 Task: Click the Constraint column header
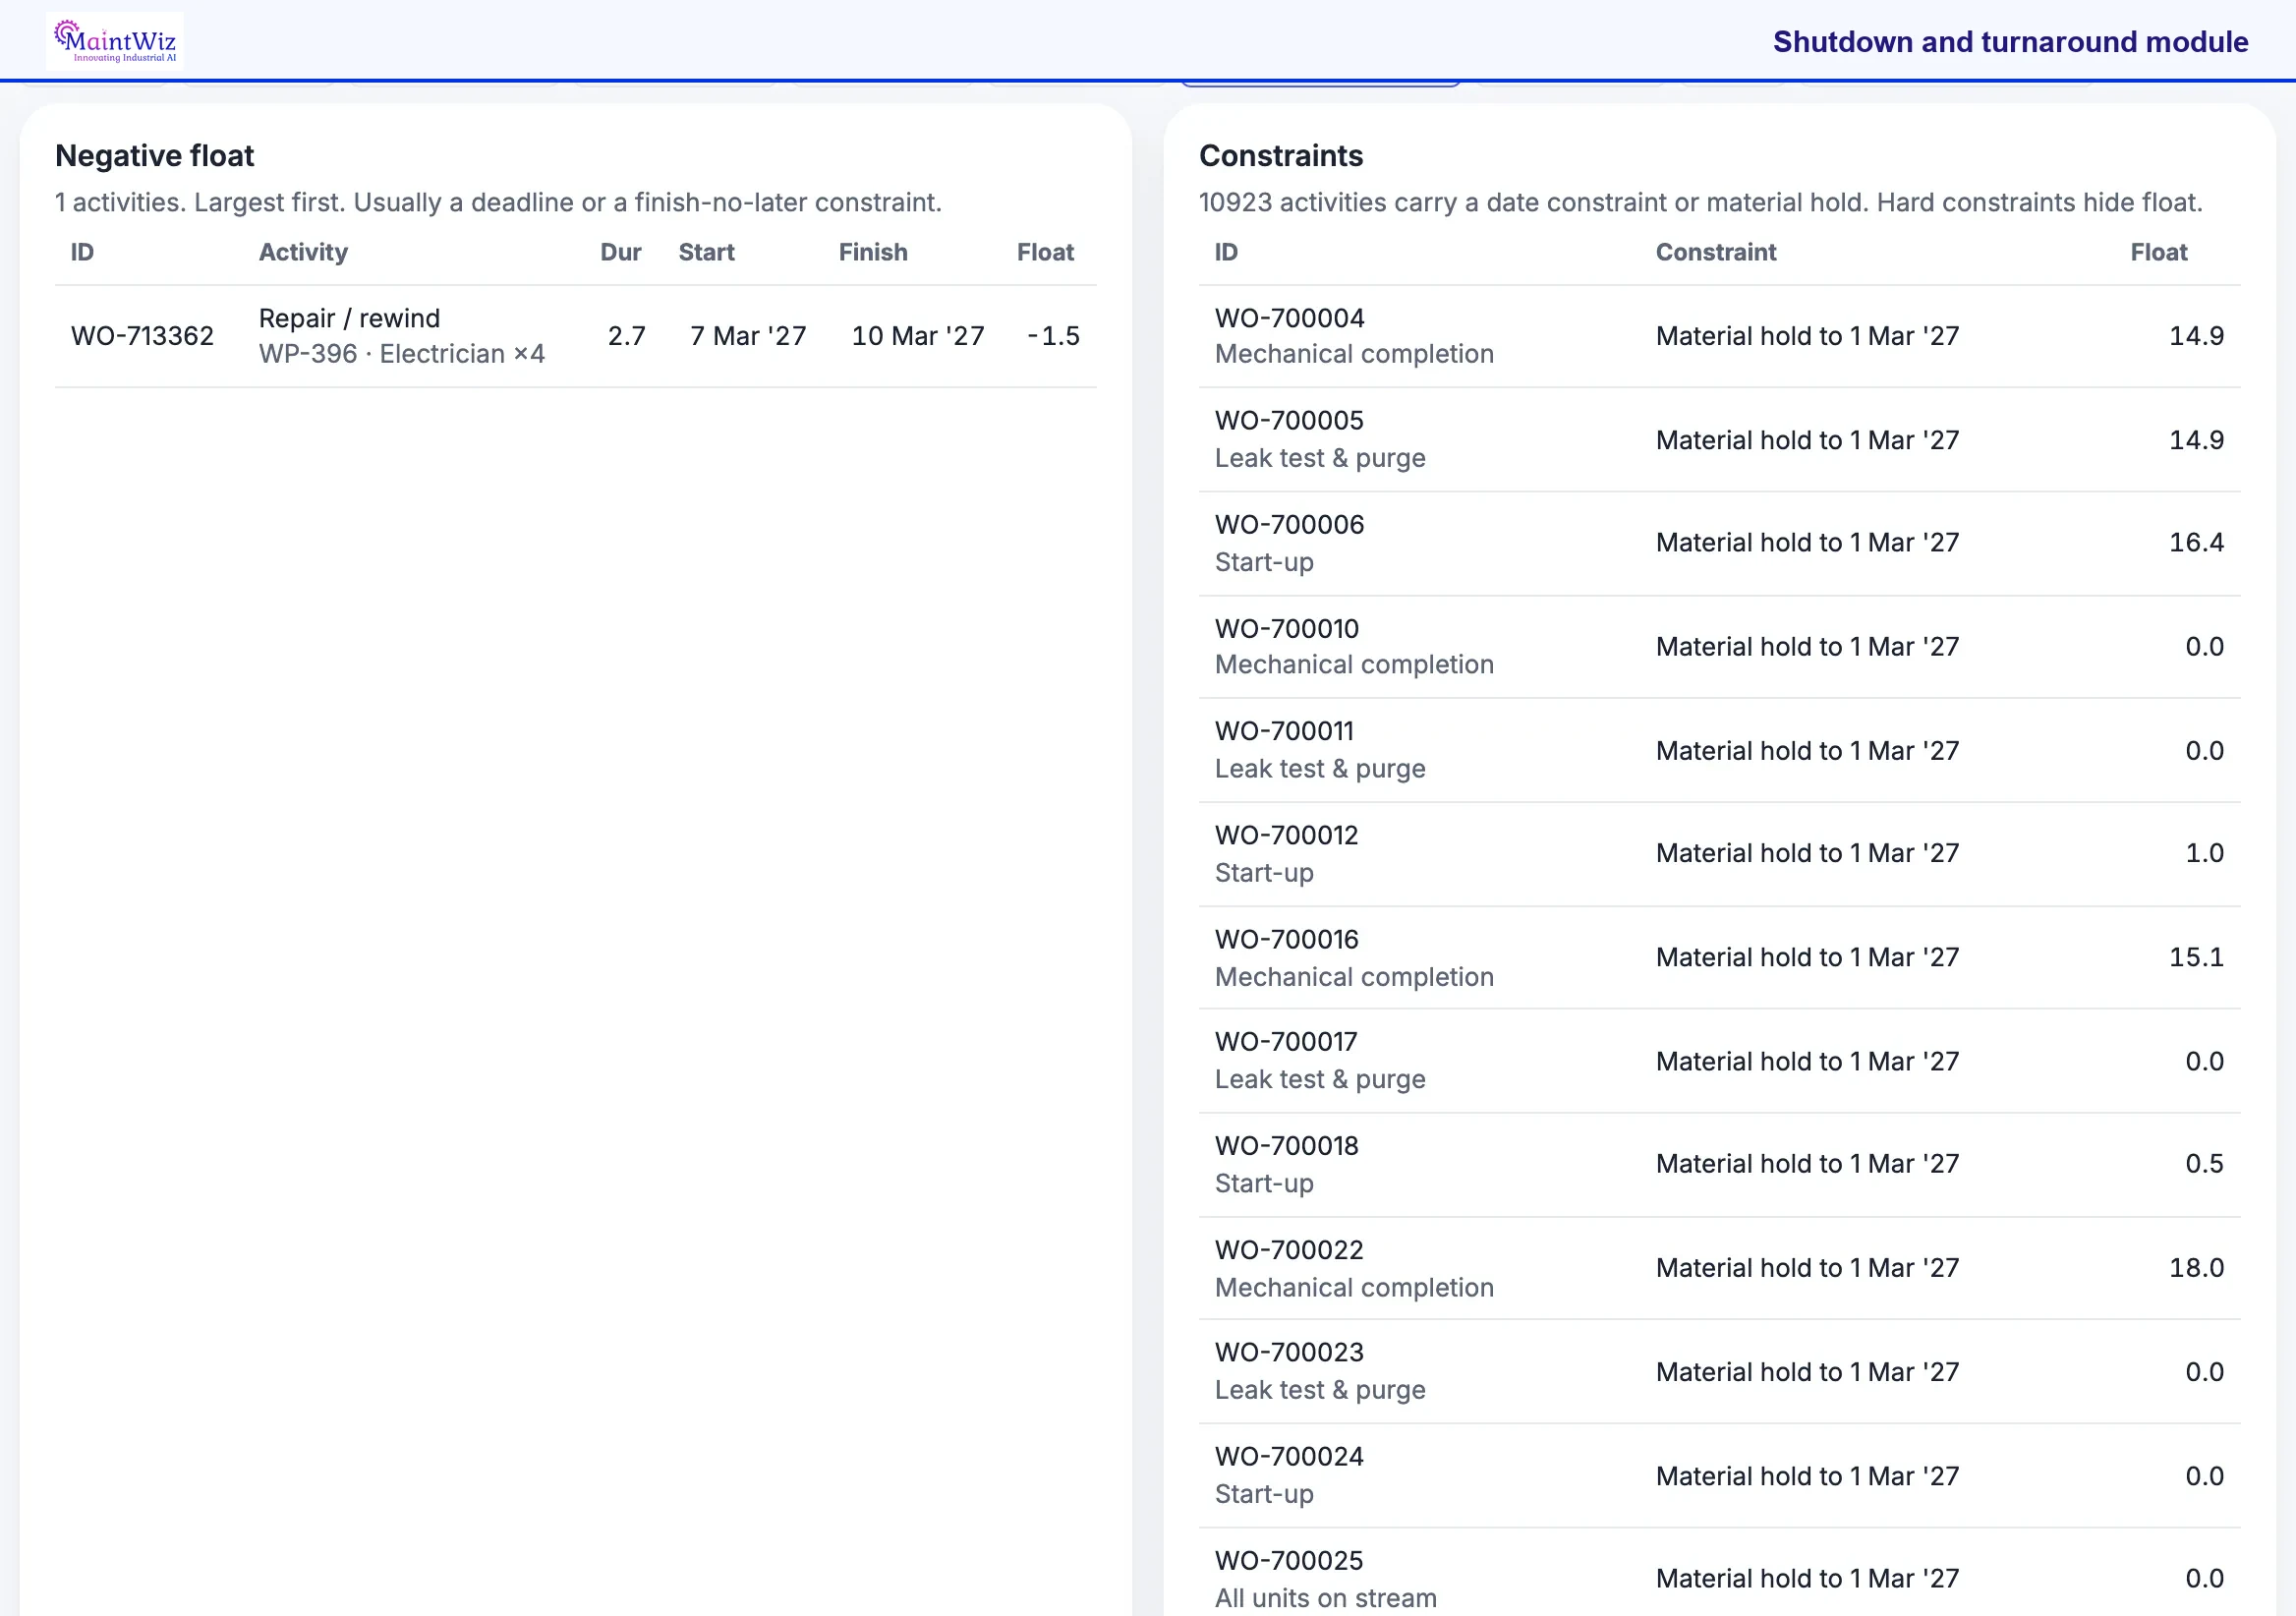coord(1716,252)
